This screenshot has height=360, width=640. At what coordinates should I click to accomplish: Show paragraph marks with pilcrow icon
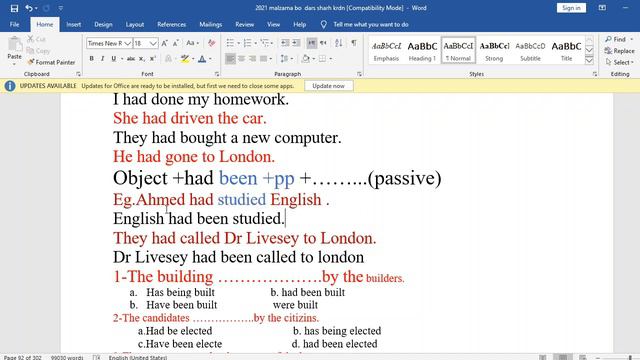click(354, 43)
